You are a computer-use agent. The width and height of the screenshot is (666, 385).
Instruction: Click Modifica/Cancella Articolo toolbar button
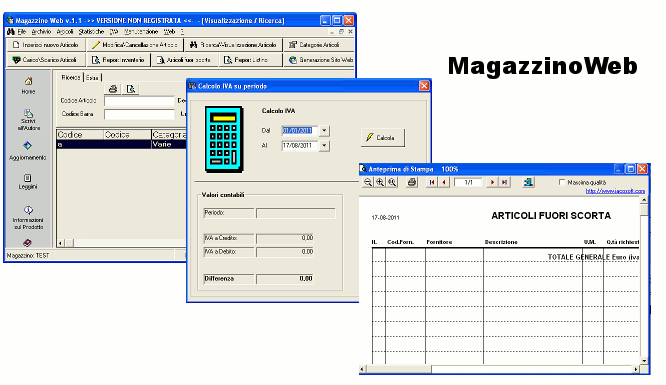tap(135, 45)
